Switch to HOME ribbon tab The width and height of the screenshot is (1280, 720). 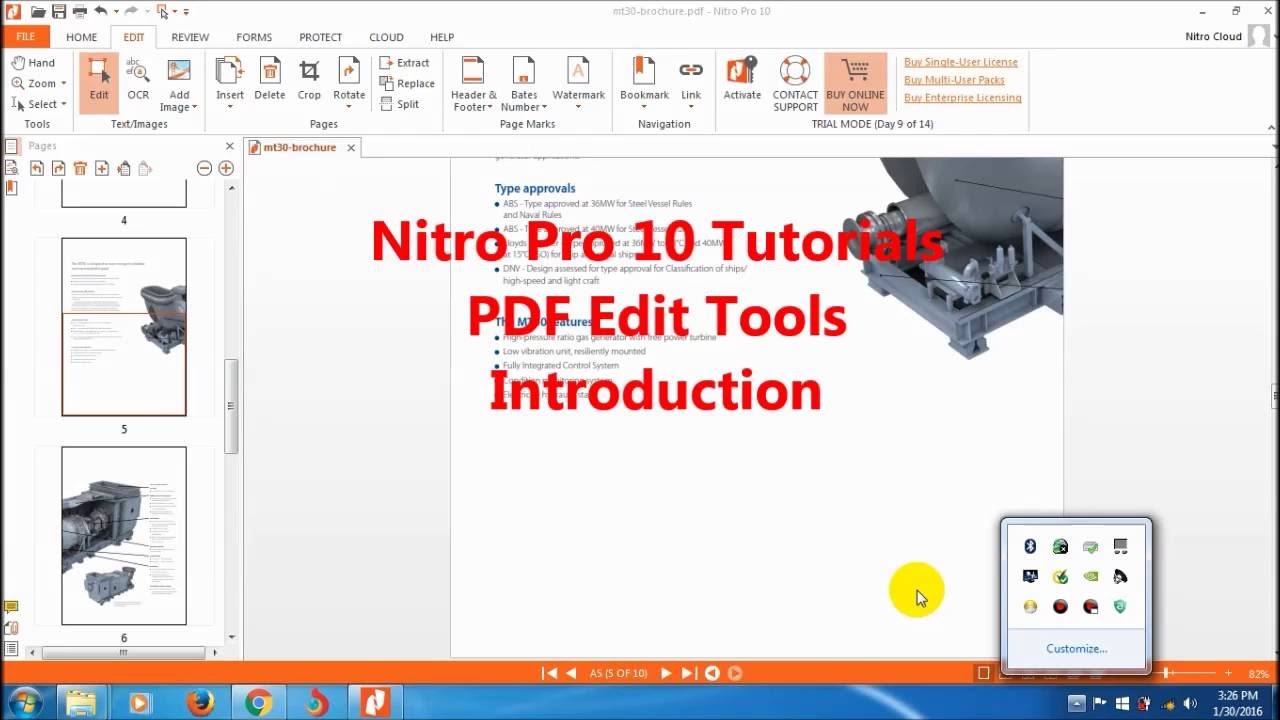tap(82, 37)
